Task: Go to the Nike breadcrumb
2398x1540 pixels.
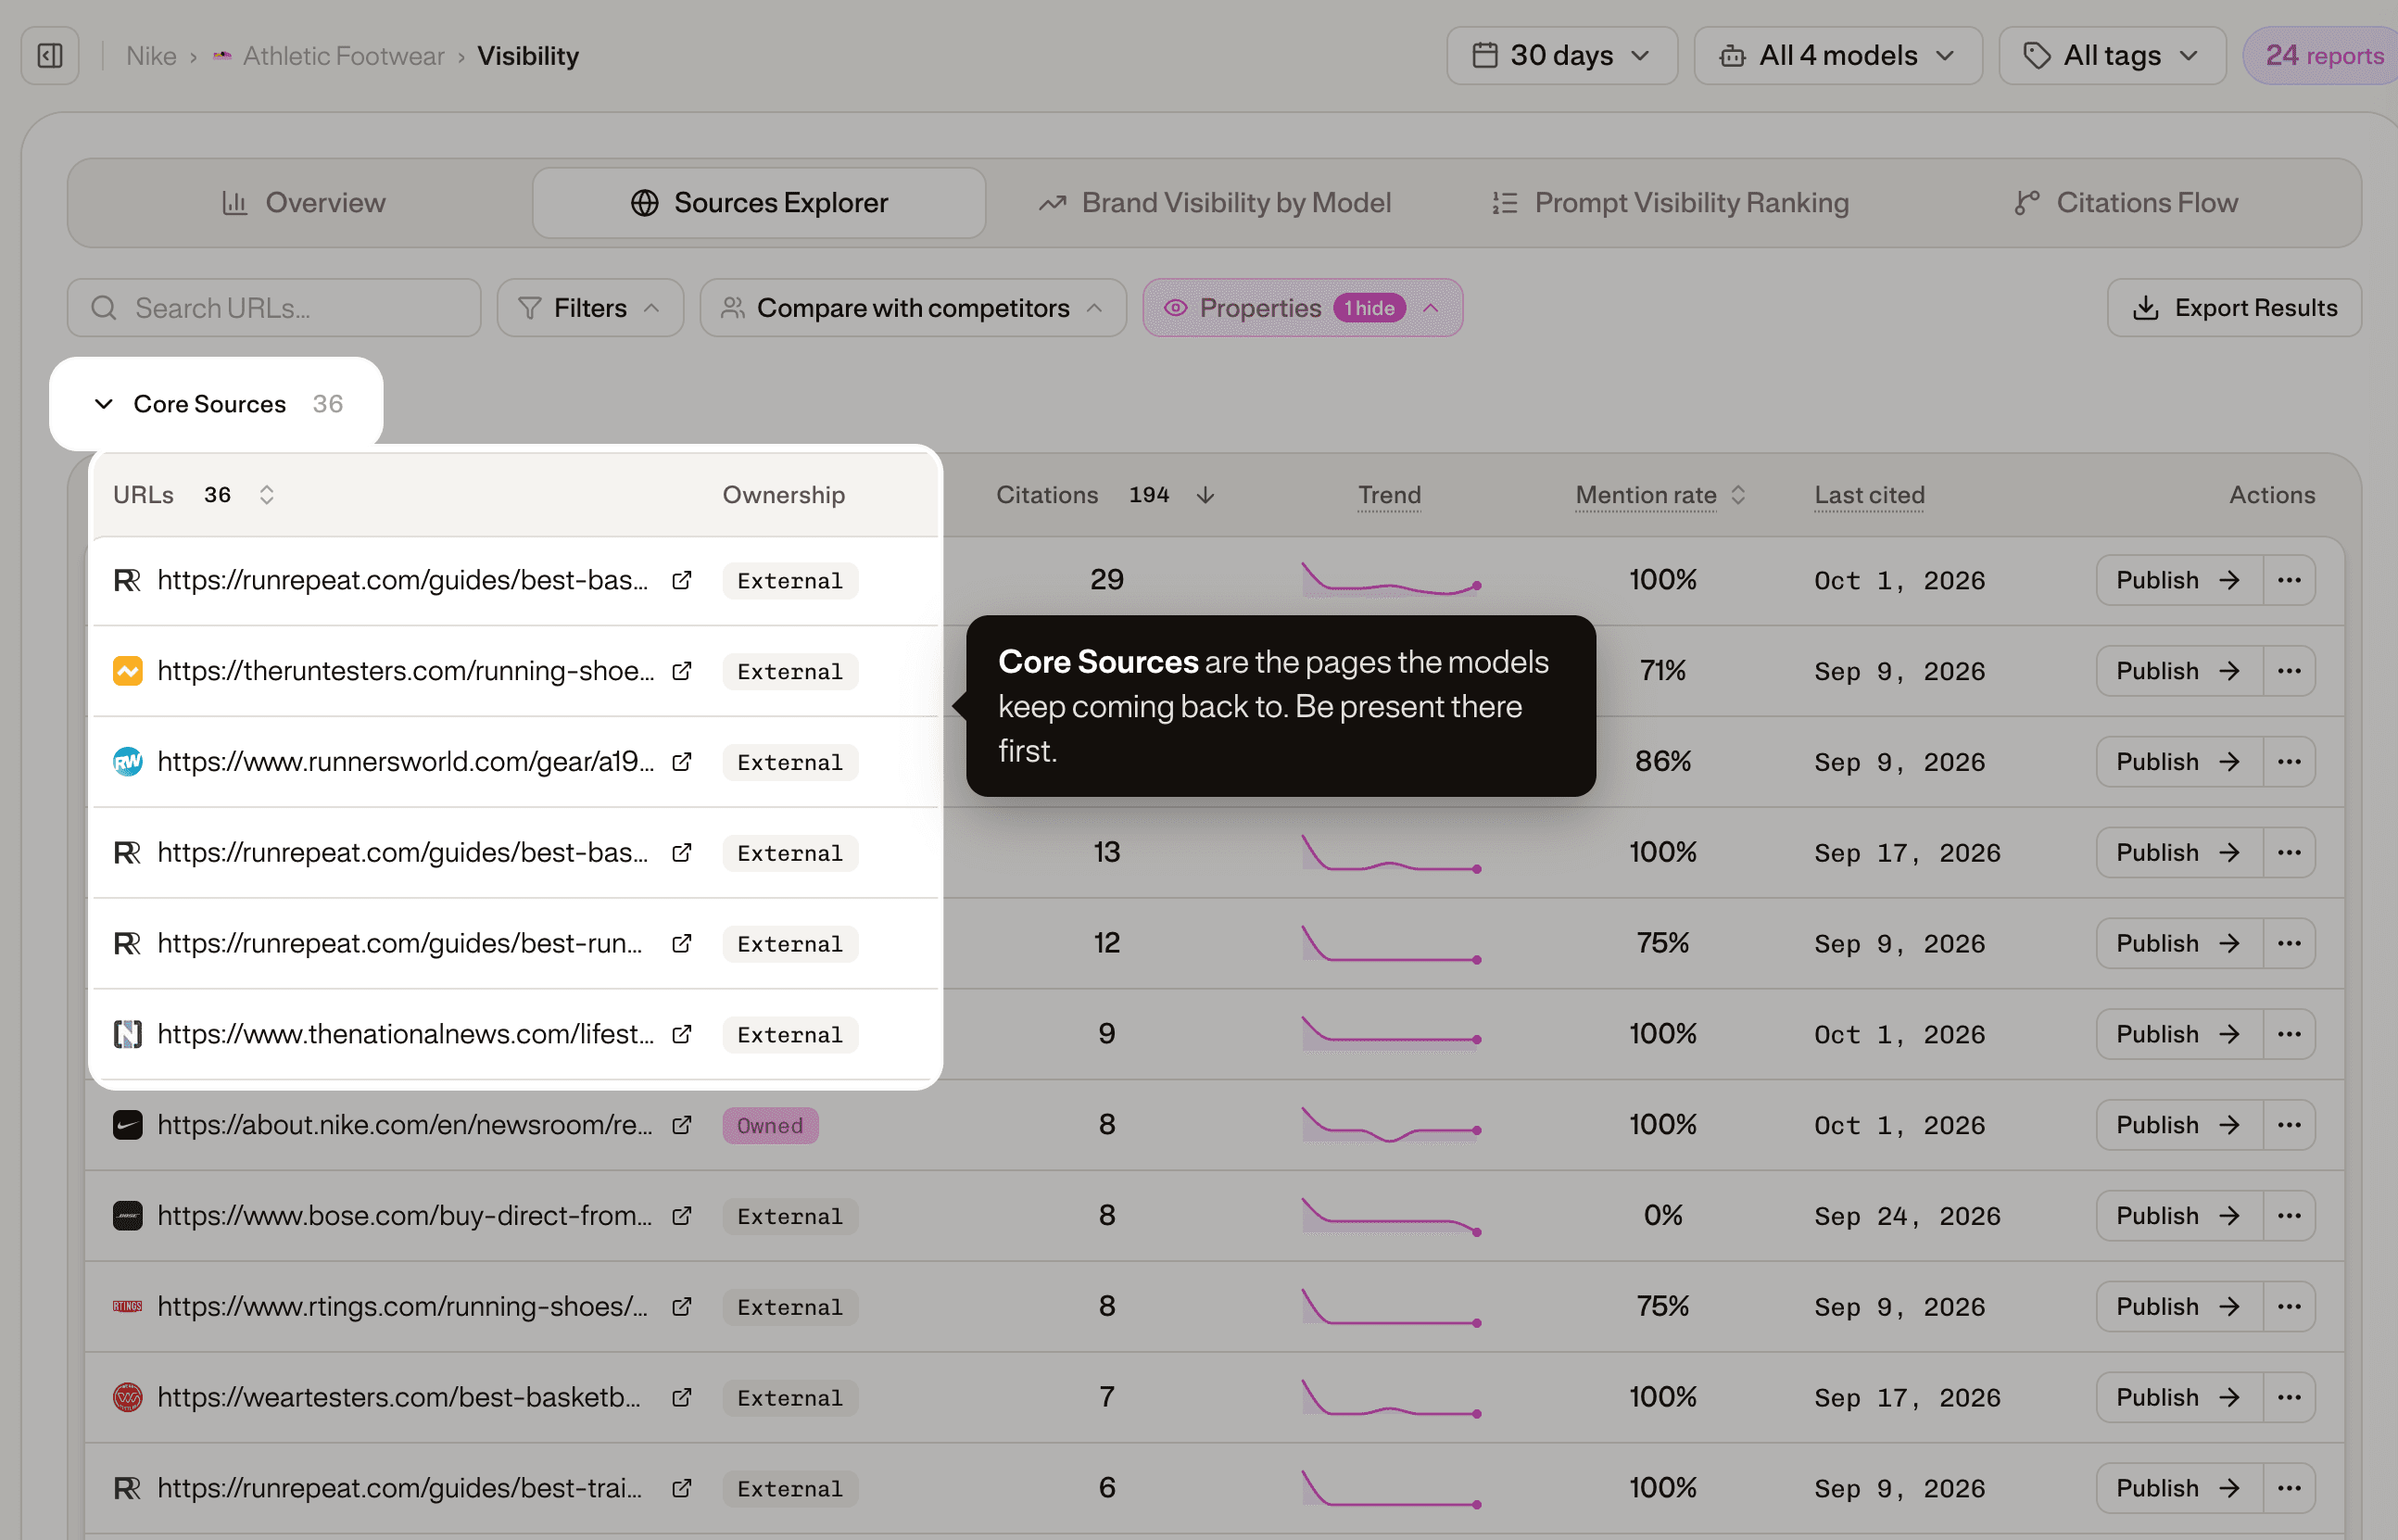Action: 151,56
